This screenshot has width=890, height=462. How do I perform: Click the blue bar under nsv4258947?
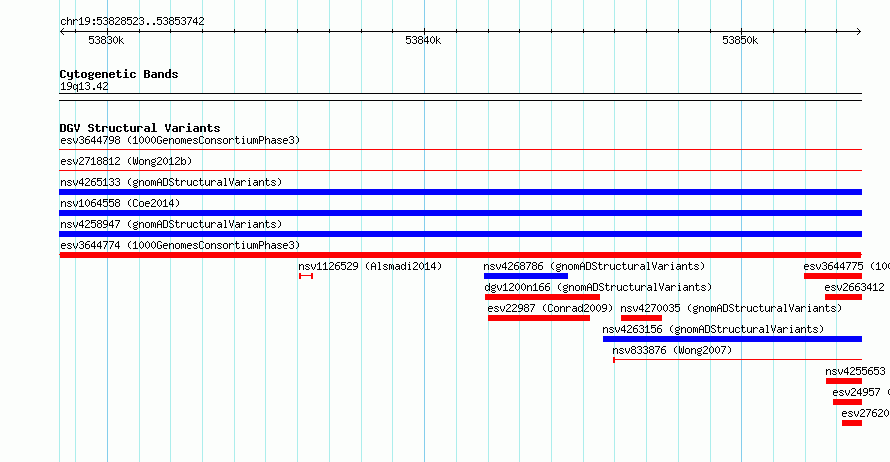coord(460,234)
